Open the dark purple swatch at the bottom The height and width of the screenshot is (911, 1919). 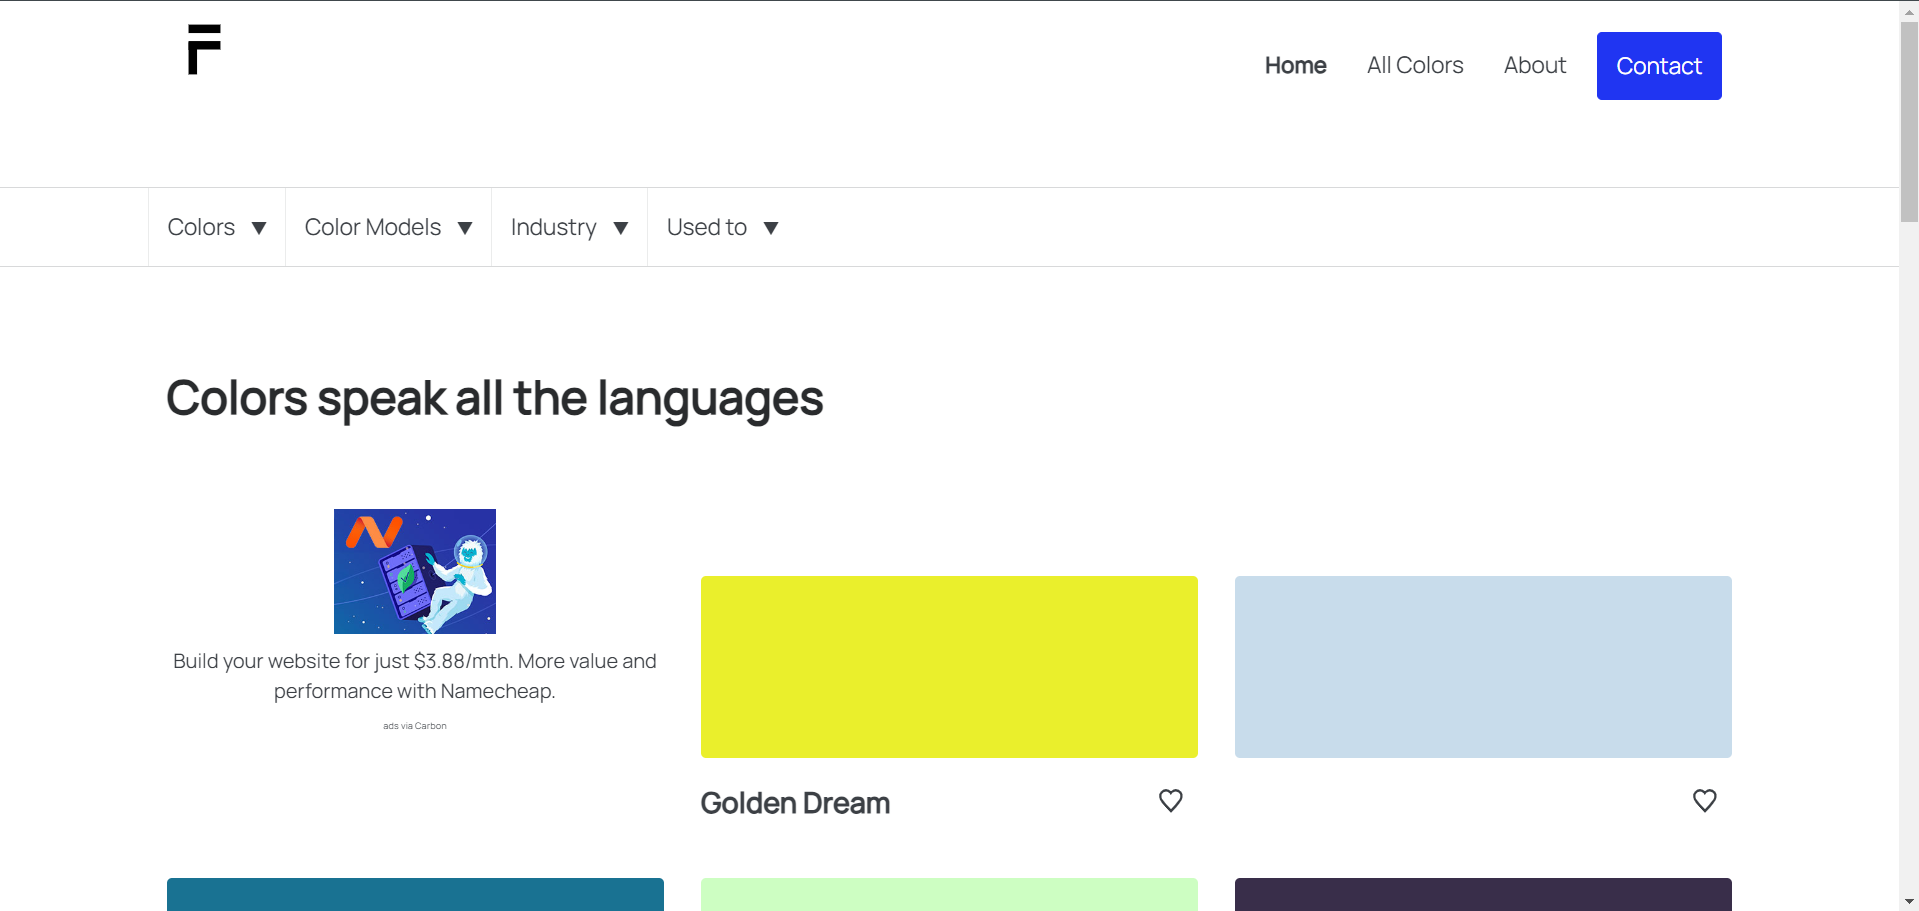click(x=1482, y=894)
